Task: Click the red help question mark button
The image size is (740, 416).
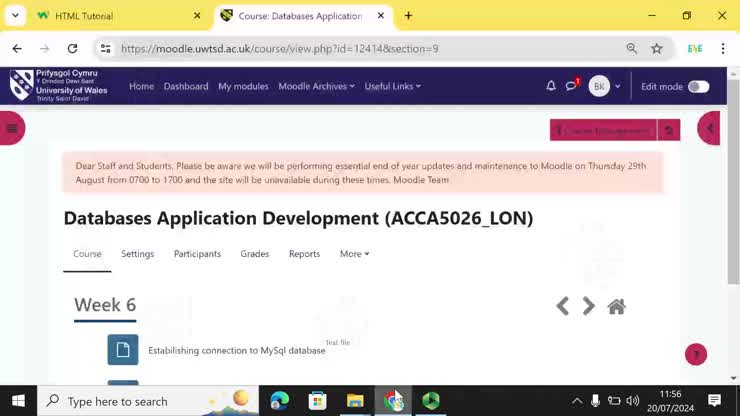Action: coord(696,354)
